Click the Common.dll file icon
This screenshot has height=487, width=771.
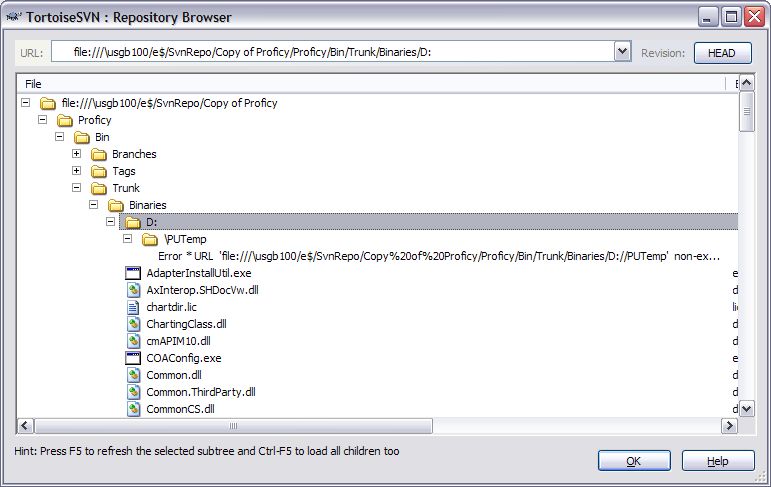tap(133, 375)
